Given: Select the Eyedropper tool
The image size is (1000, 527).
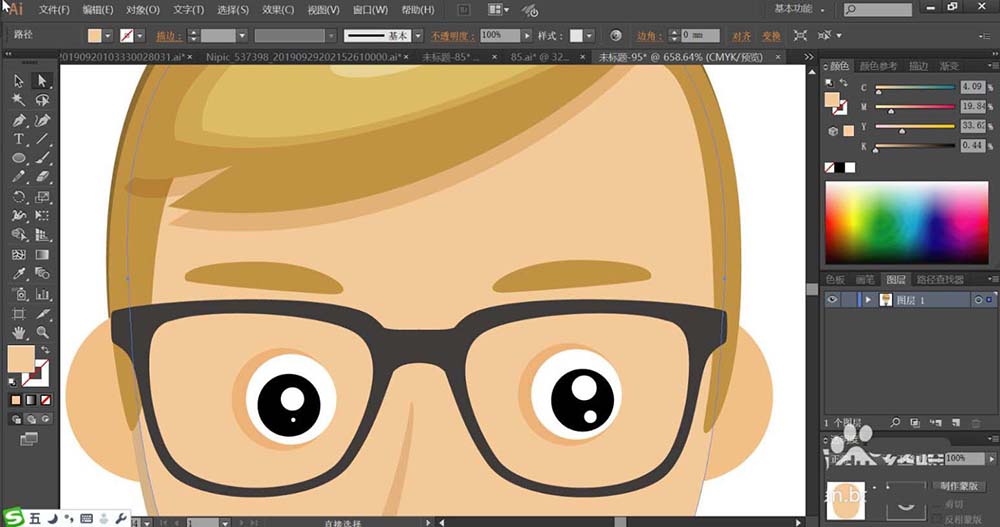Looking at the screenshot, I should 18,274.
